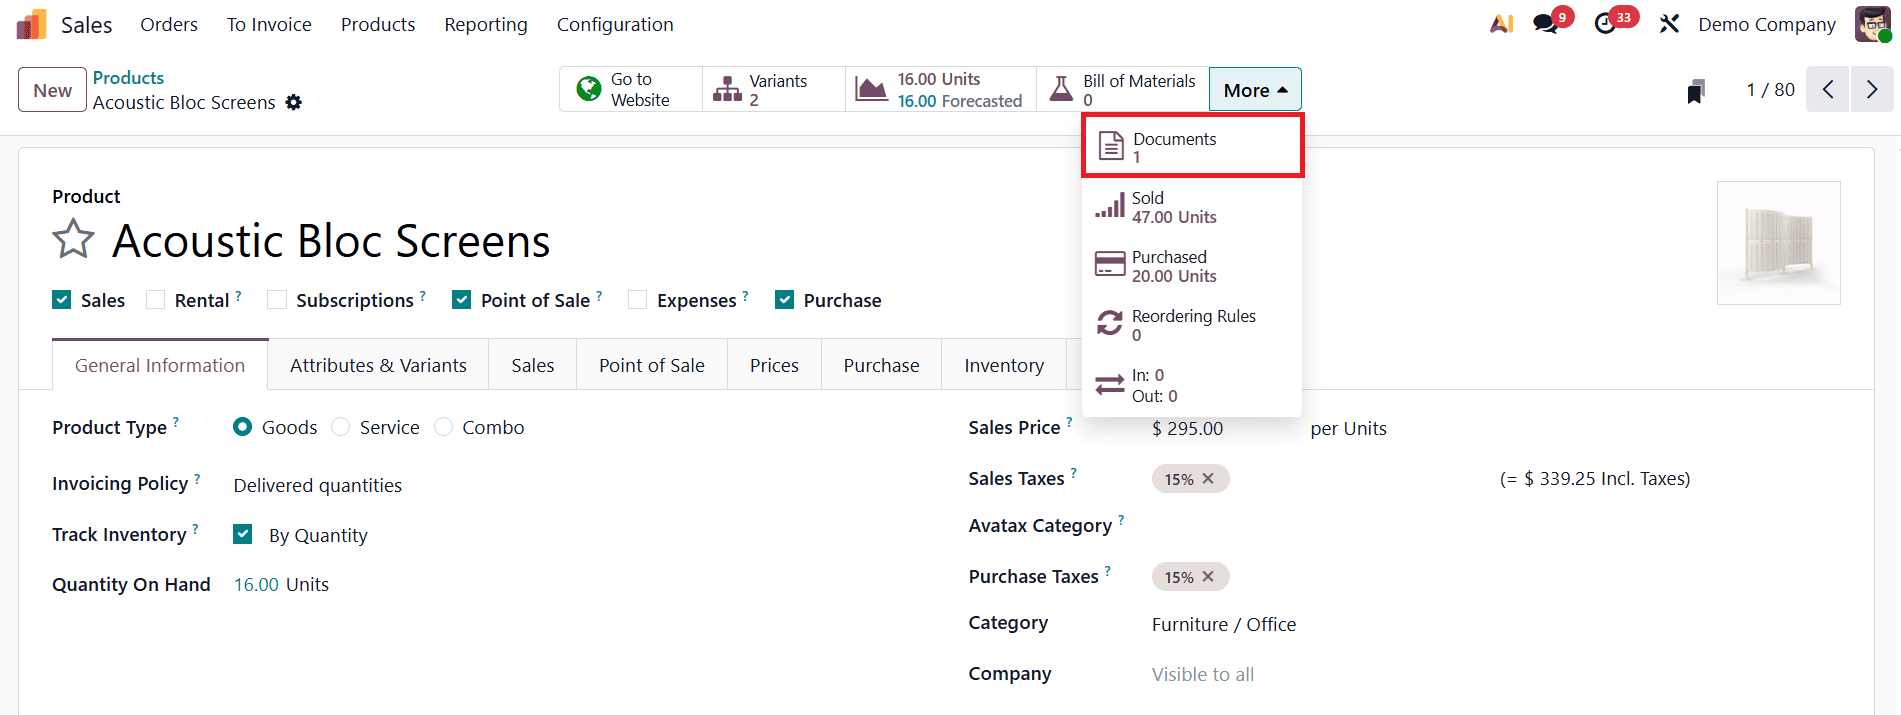Open the Configuration menu
1901x715 pixels.
point(615,24)
